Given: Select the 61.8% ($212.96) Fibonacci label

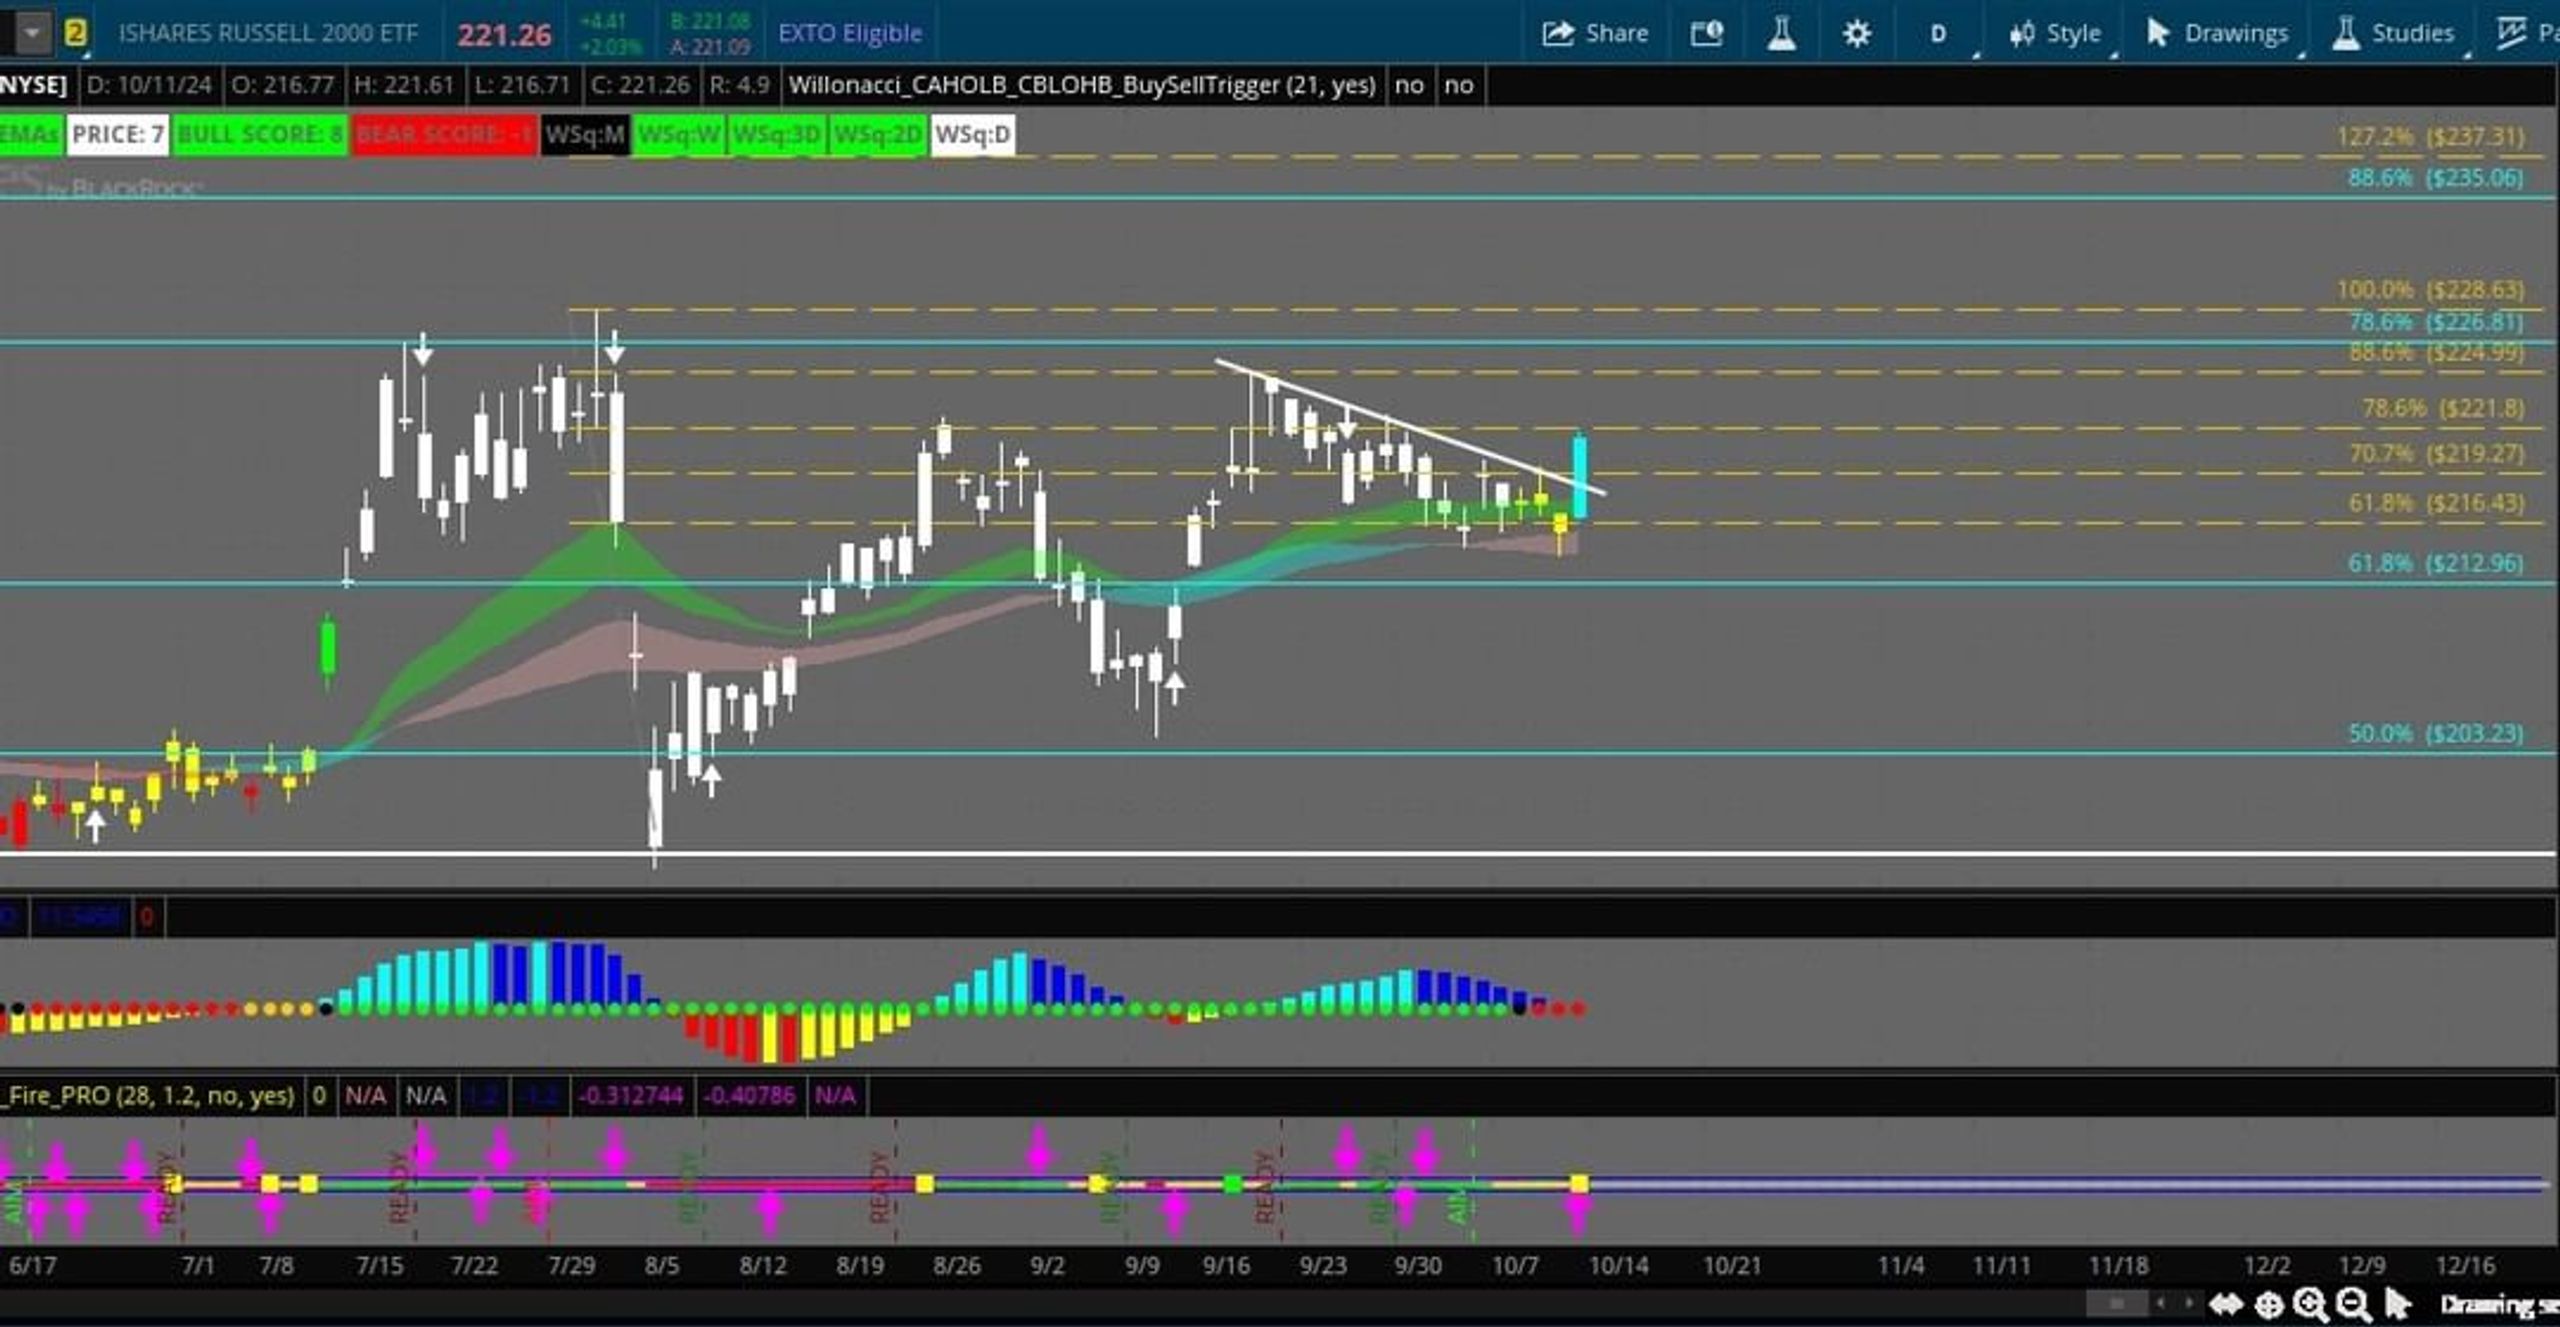Looking at the screenshot, I should pos(2435,563).
